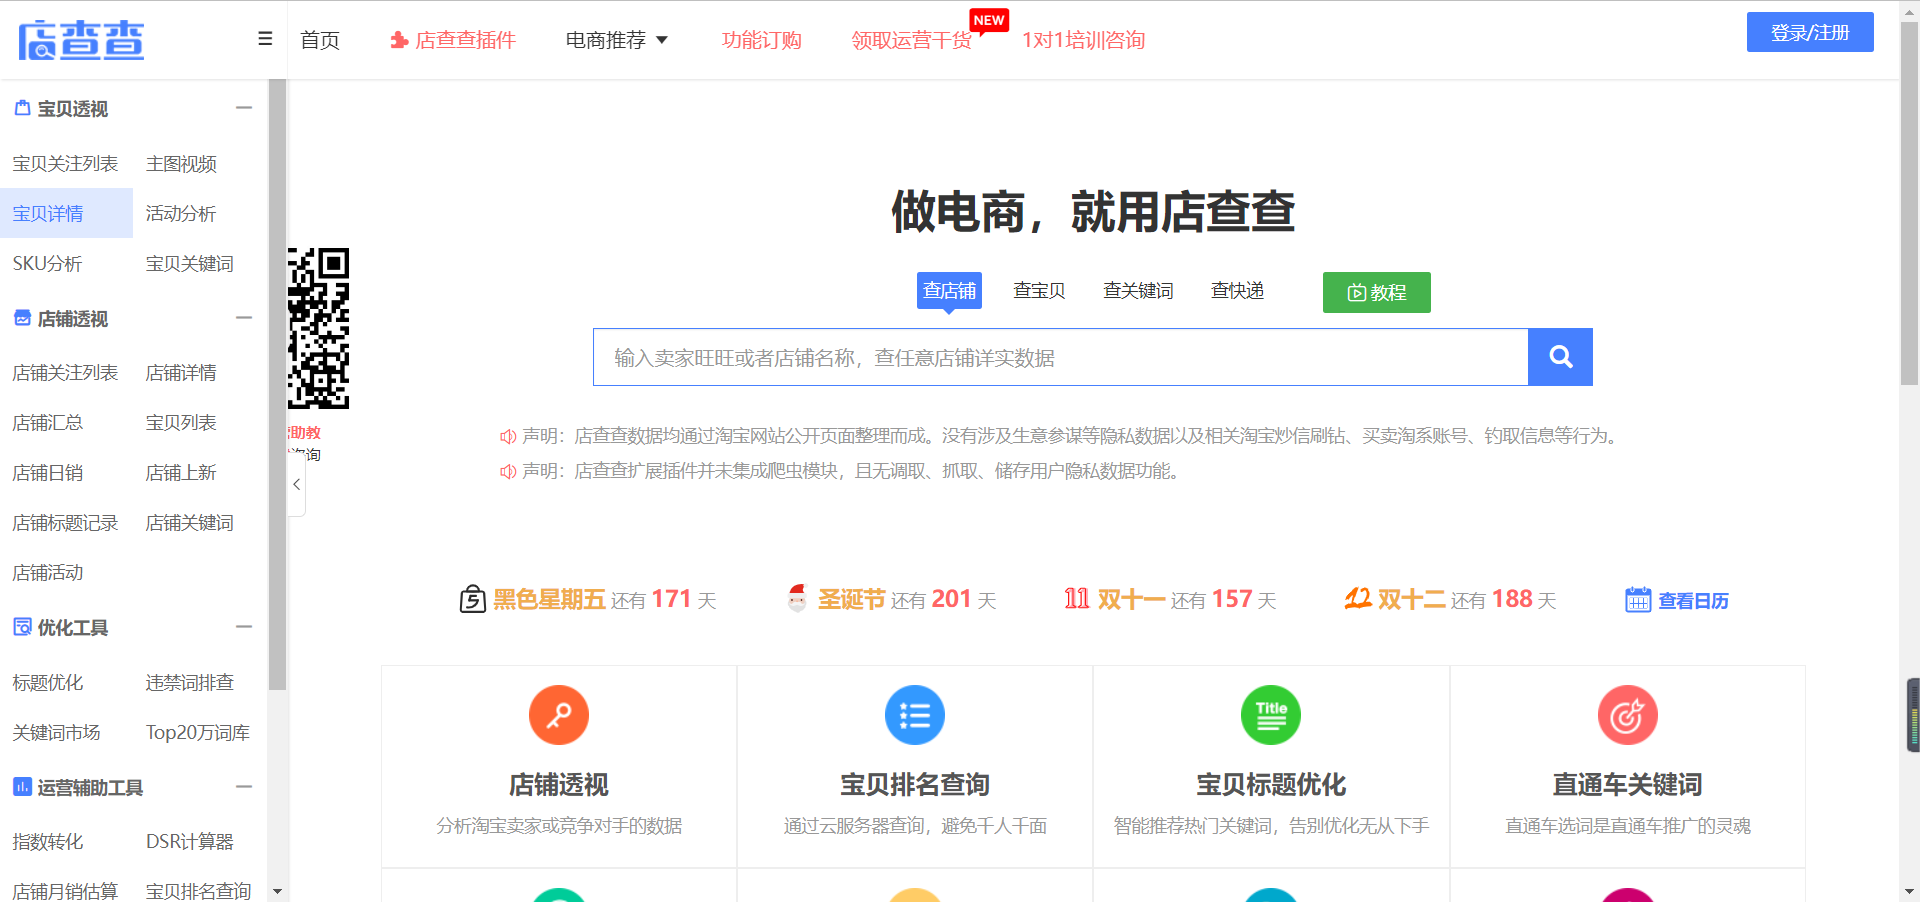The width and height of the screenshot is (1920, 902).
Task: Click the speaker icon on second 声明
Action: pos(508,471)
